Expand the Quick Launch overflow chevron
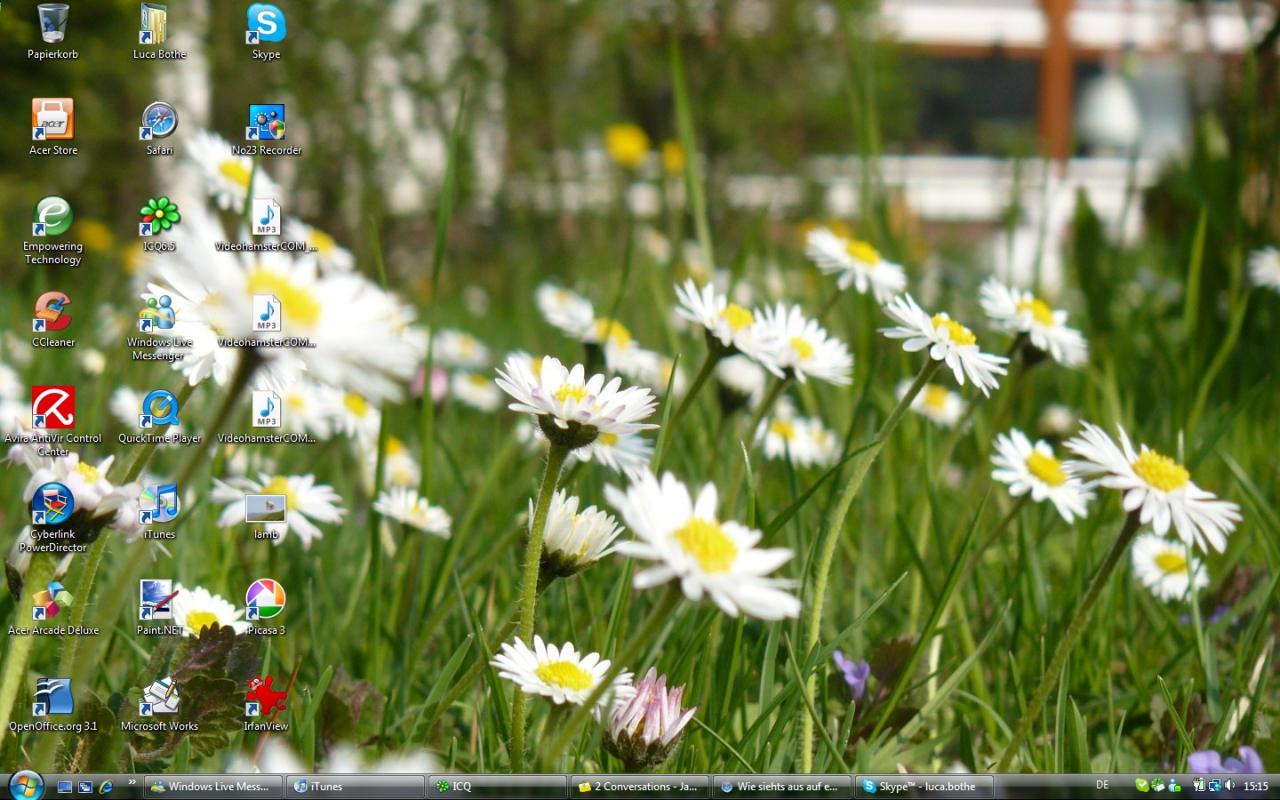Viewport: 1280px width, 800px height. (132, 783)
